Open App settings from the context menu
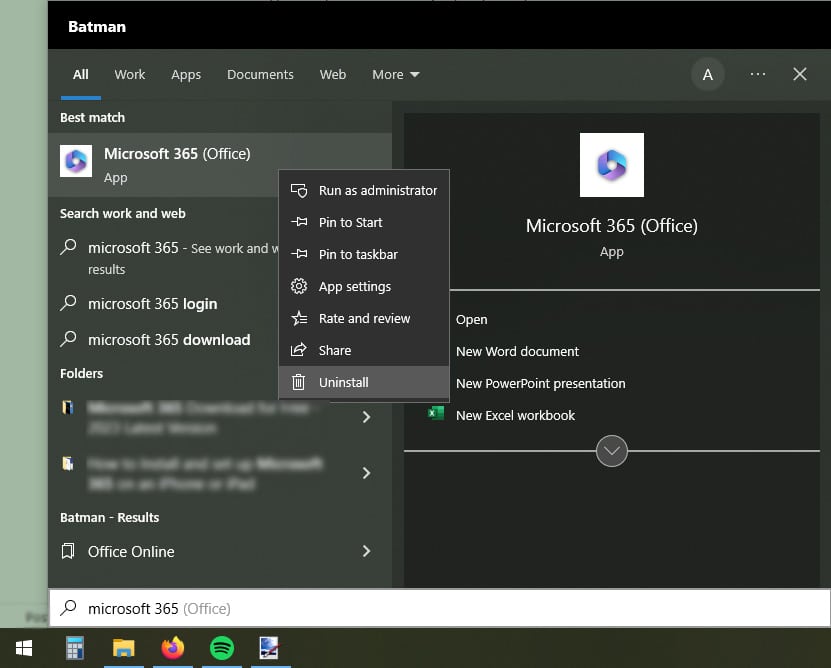The height and width of the screenshot is (668, 831). pos(354,286)
